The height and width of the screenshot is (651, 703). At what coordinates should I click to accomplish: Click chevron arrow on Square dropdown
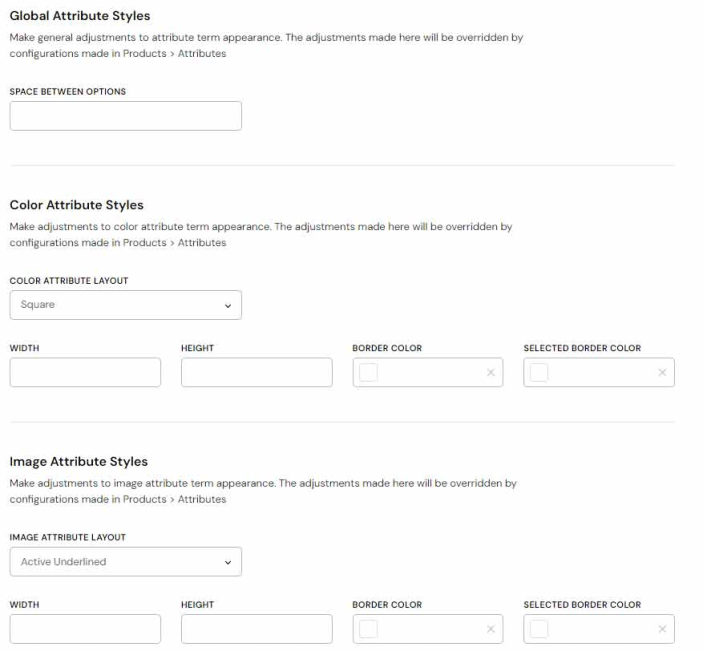point(228,306)
